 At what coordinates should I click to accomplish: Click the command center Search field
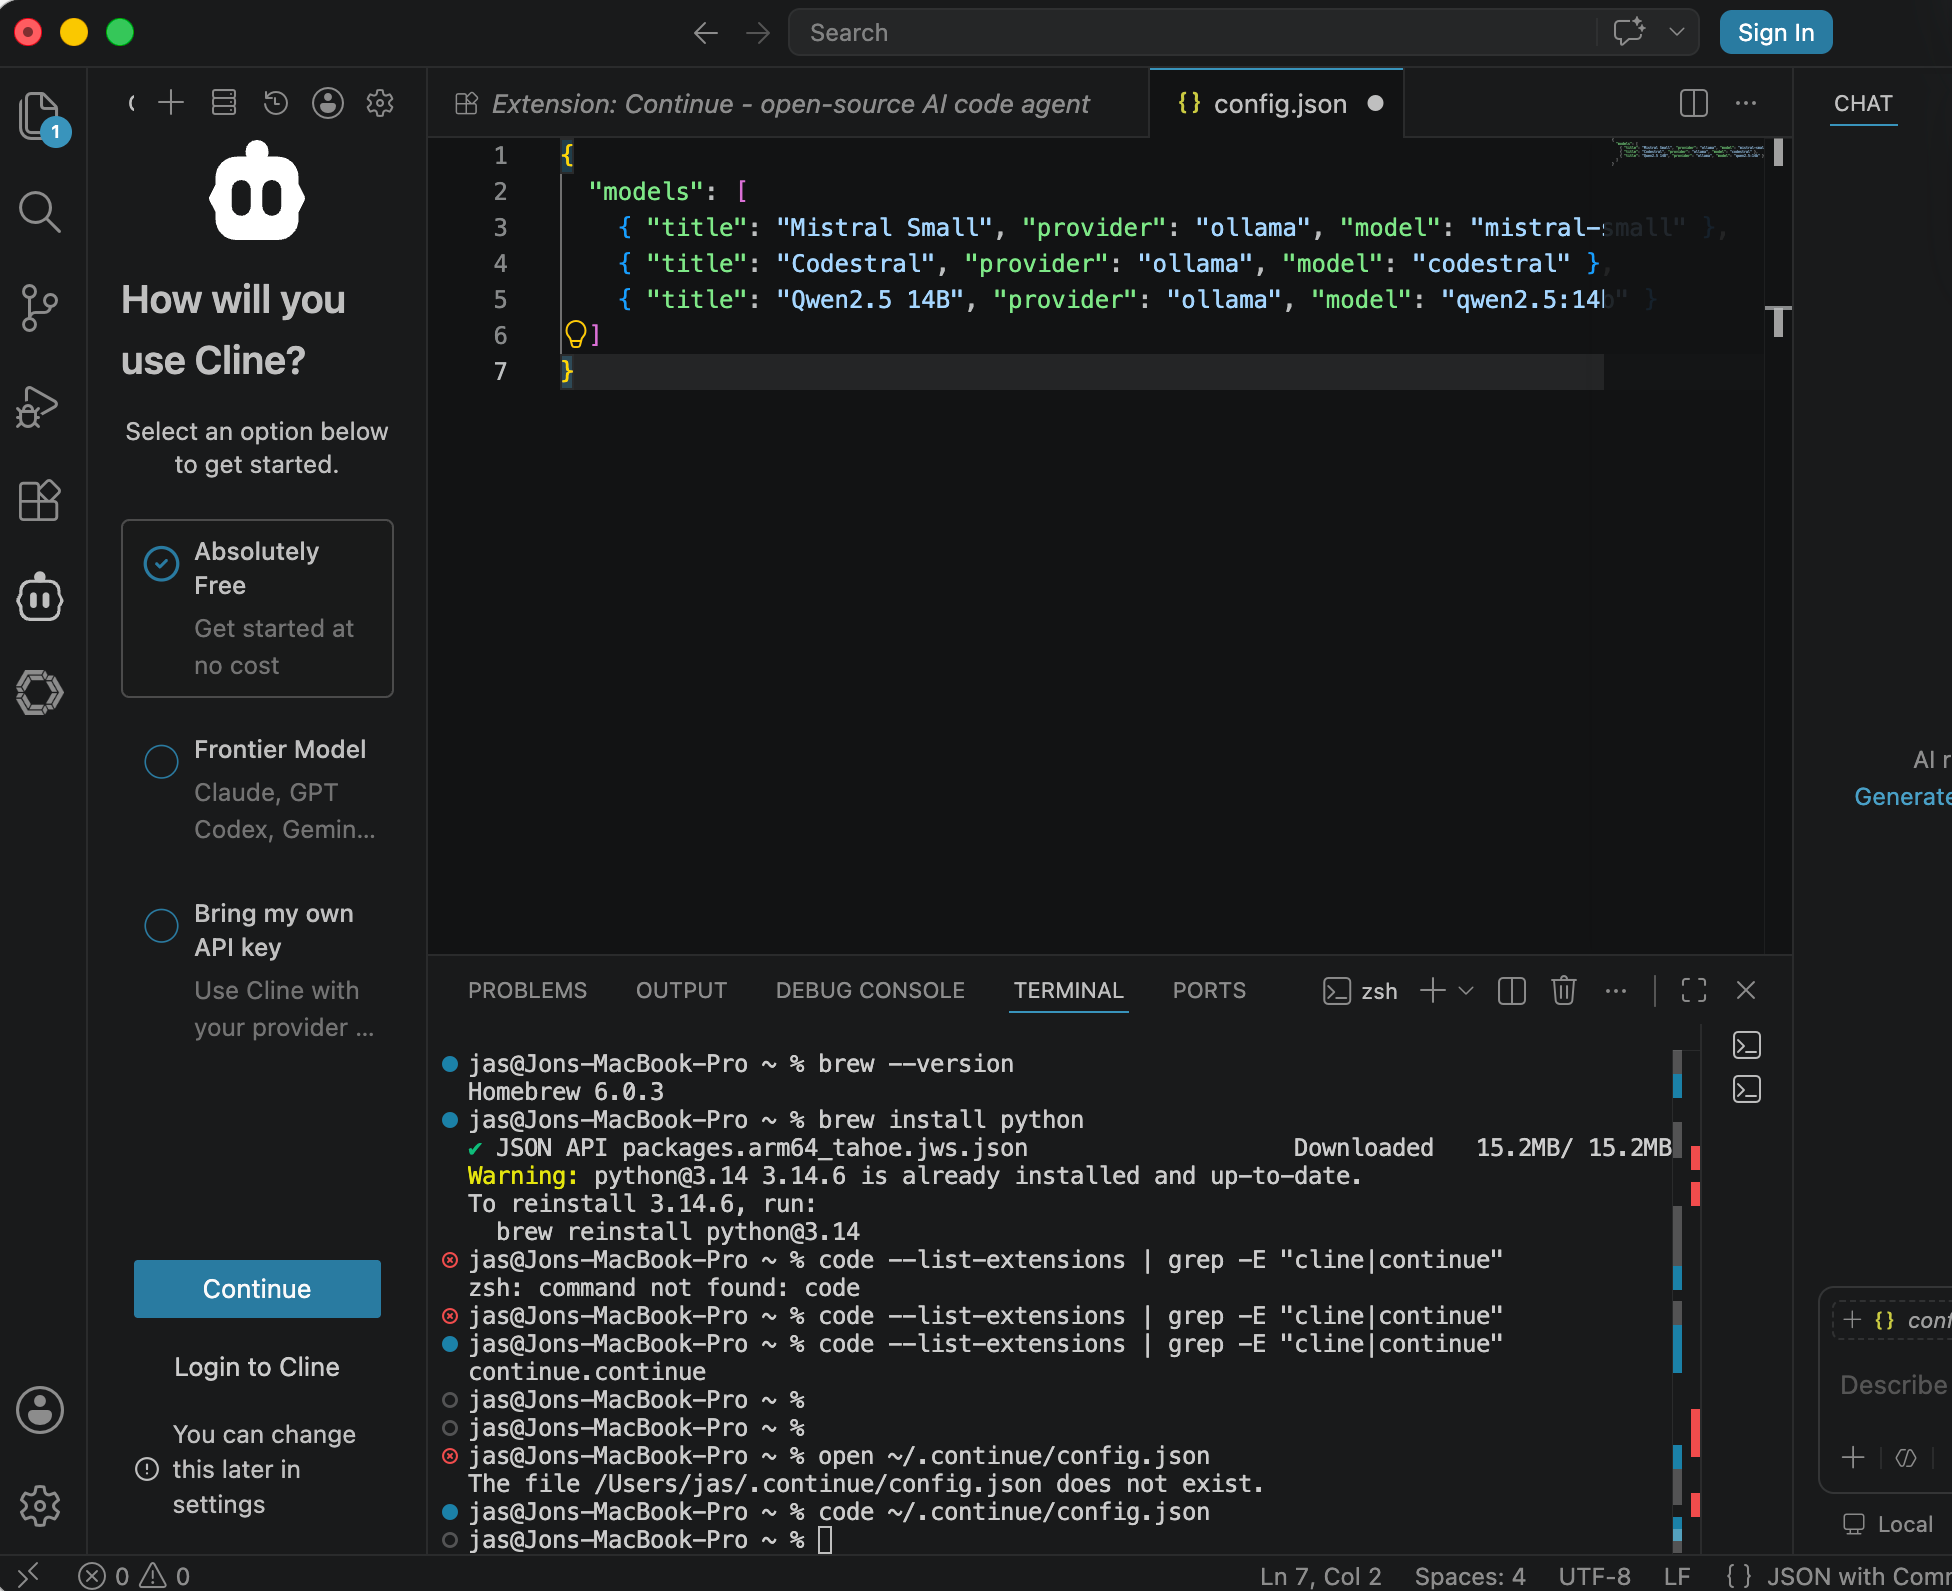click(1192, 33)
